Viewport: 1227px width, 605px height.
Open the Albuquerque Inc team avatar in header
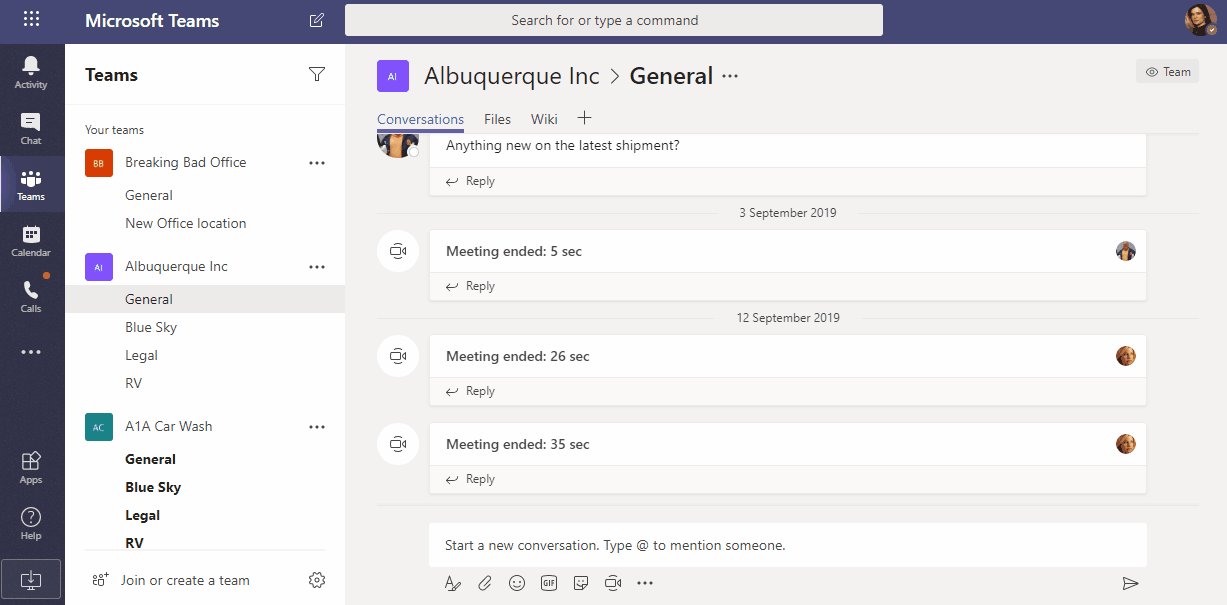pos(393,76)
